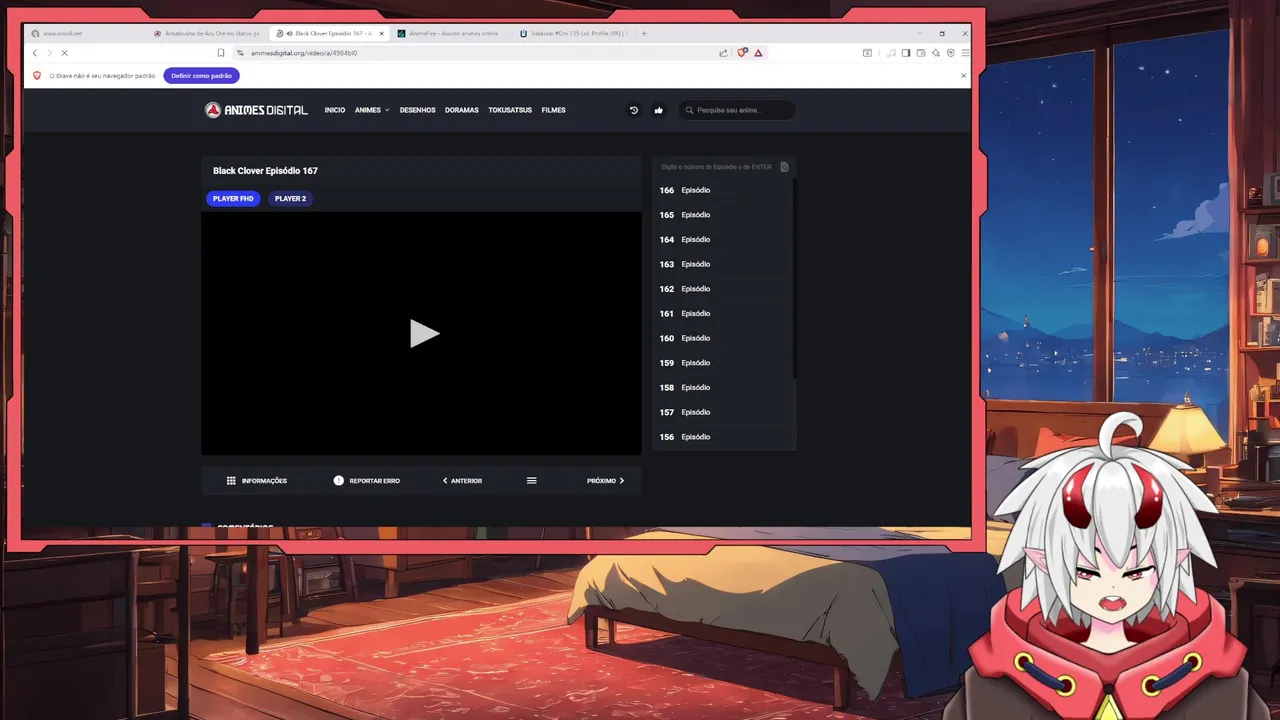Open Episódio 166 from the list
1280x720 pixels.
pyautogui.click(x=722, y=190)
